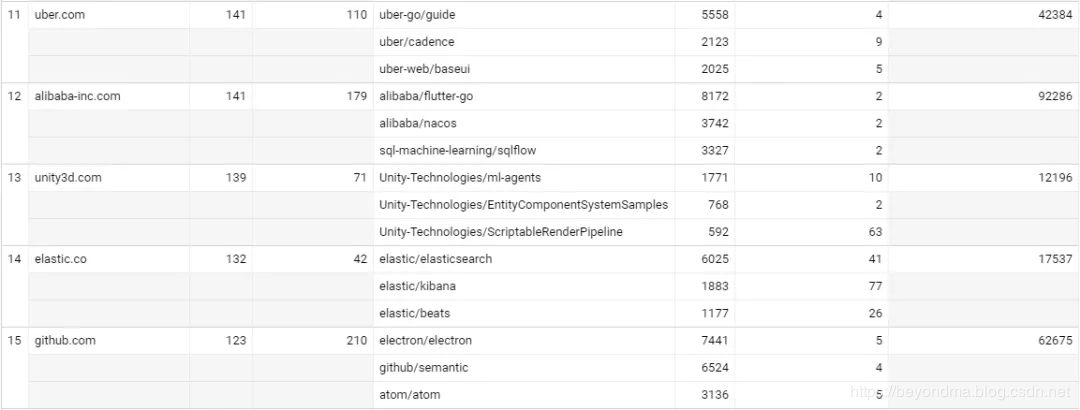Click the 92286 total value cell
Image resolution: width=1080 pixels, height=410 pixels.
coord(1053,96)
